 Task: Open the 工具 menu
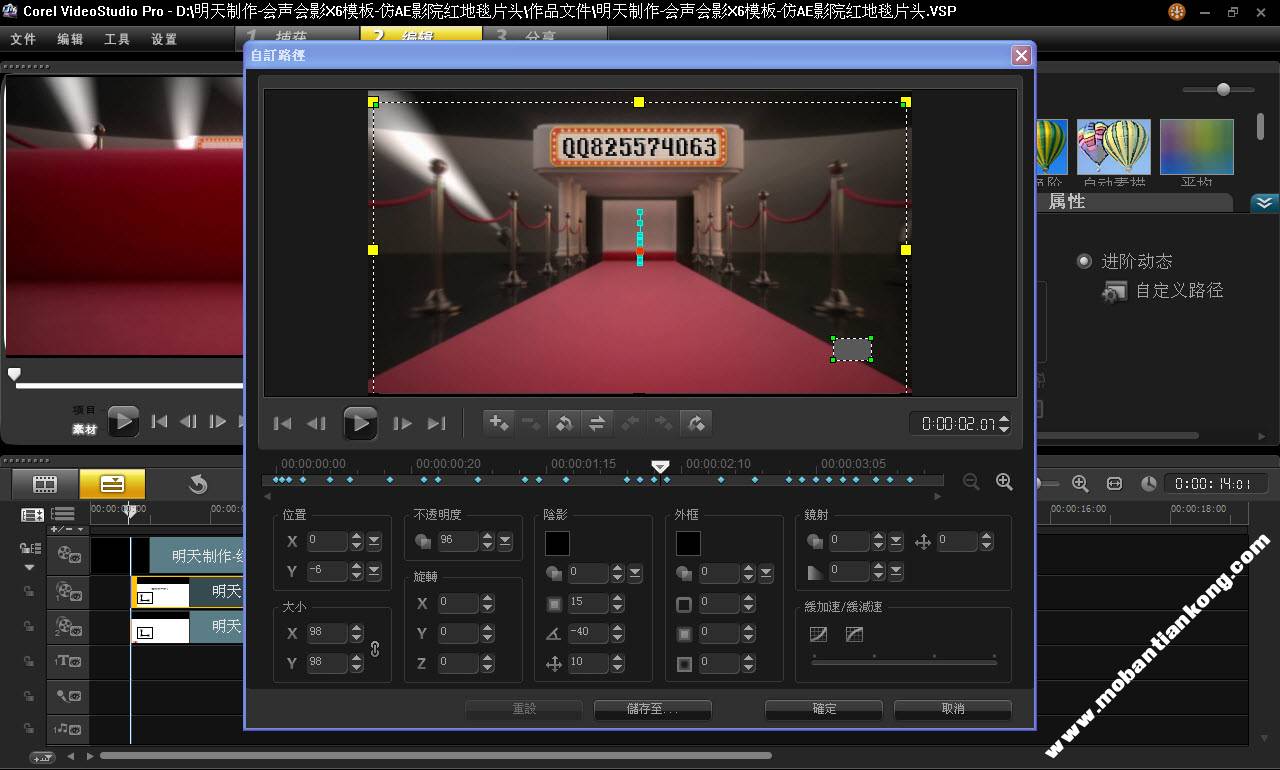click(x=117, y=39)
